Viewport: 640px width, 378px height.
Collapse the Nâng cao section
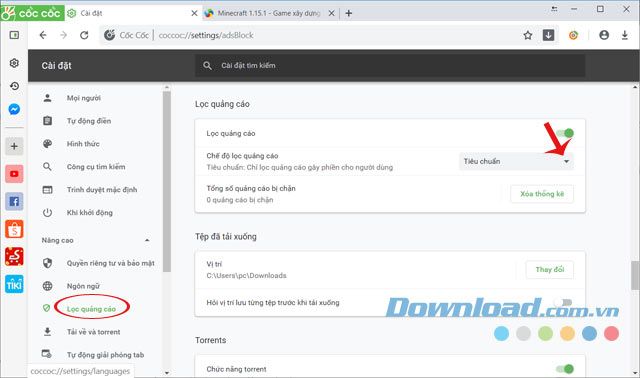[147, 240]
